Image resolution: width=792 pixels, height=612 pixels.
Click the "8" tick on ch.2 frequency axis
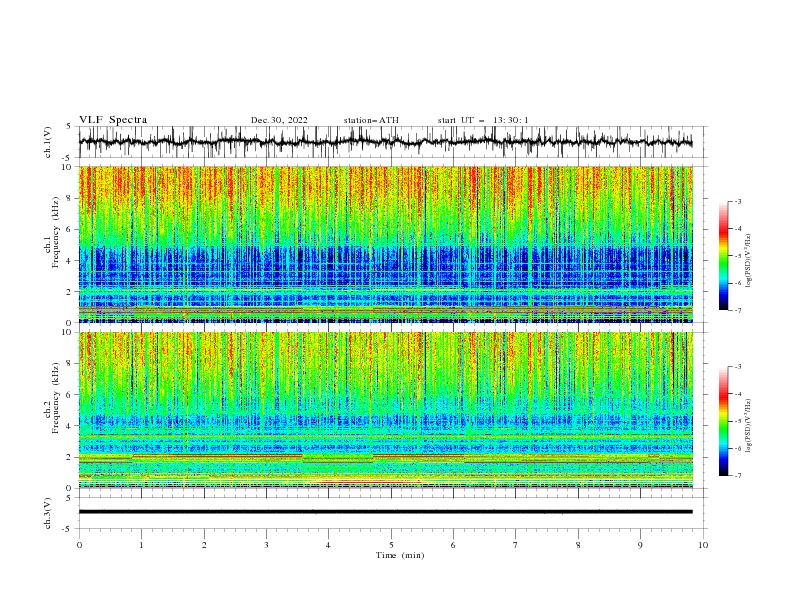pyautogui.click(x=71, y=364)
